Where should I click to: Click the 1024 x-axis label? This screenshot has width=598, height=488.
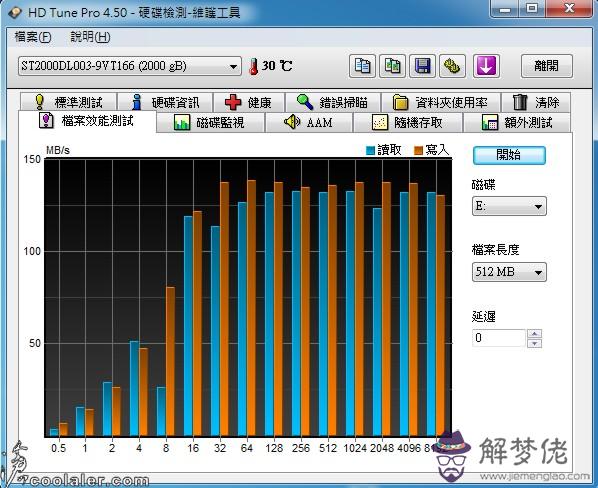point(355,448)
